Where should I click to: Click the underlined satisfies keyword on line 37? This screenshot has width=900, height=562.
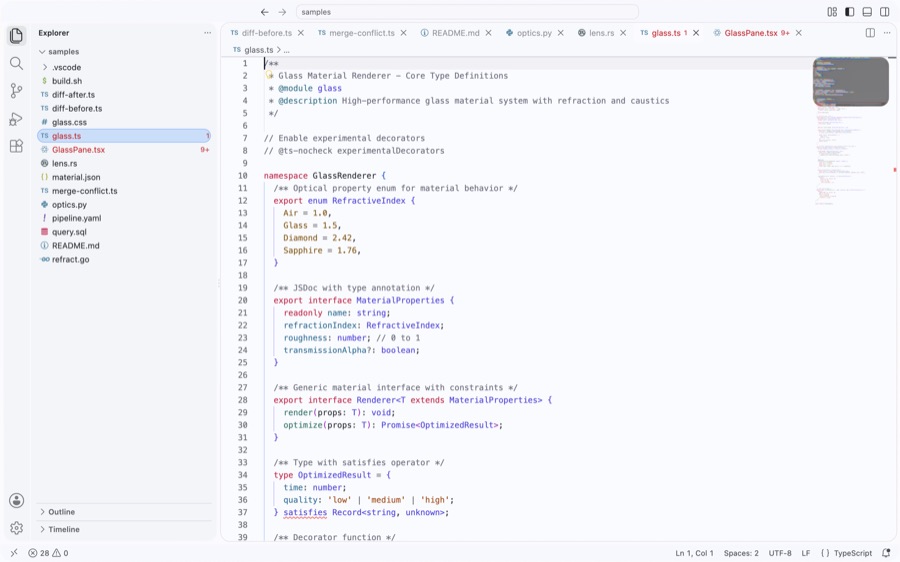[x=305, y=513]
